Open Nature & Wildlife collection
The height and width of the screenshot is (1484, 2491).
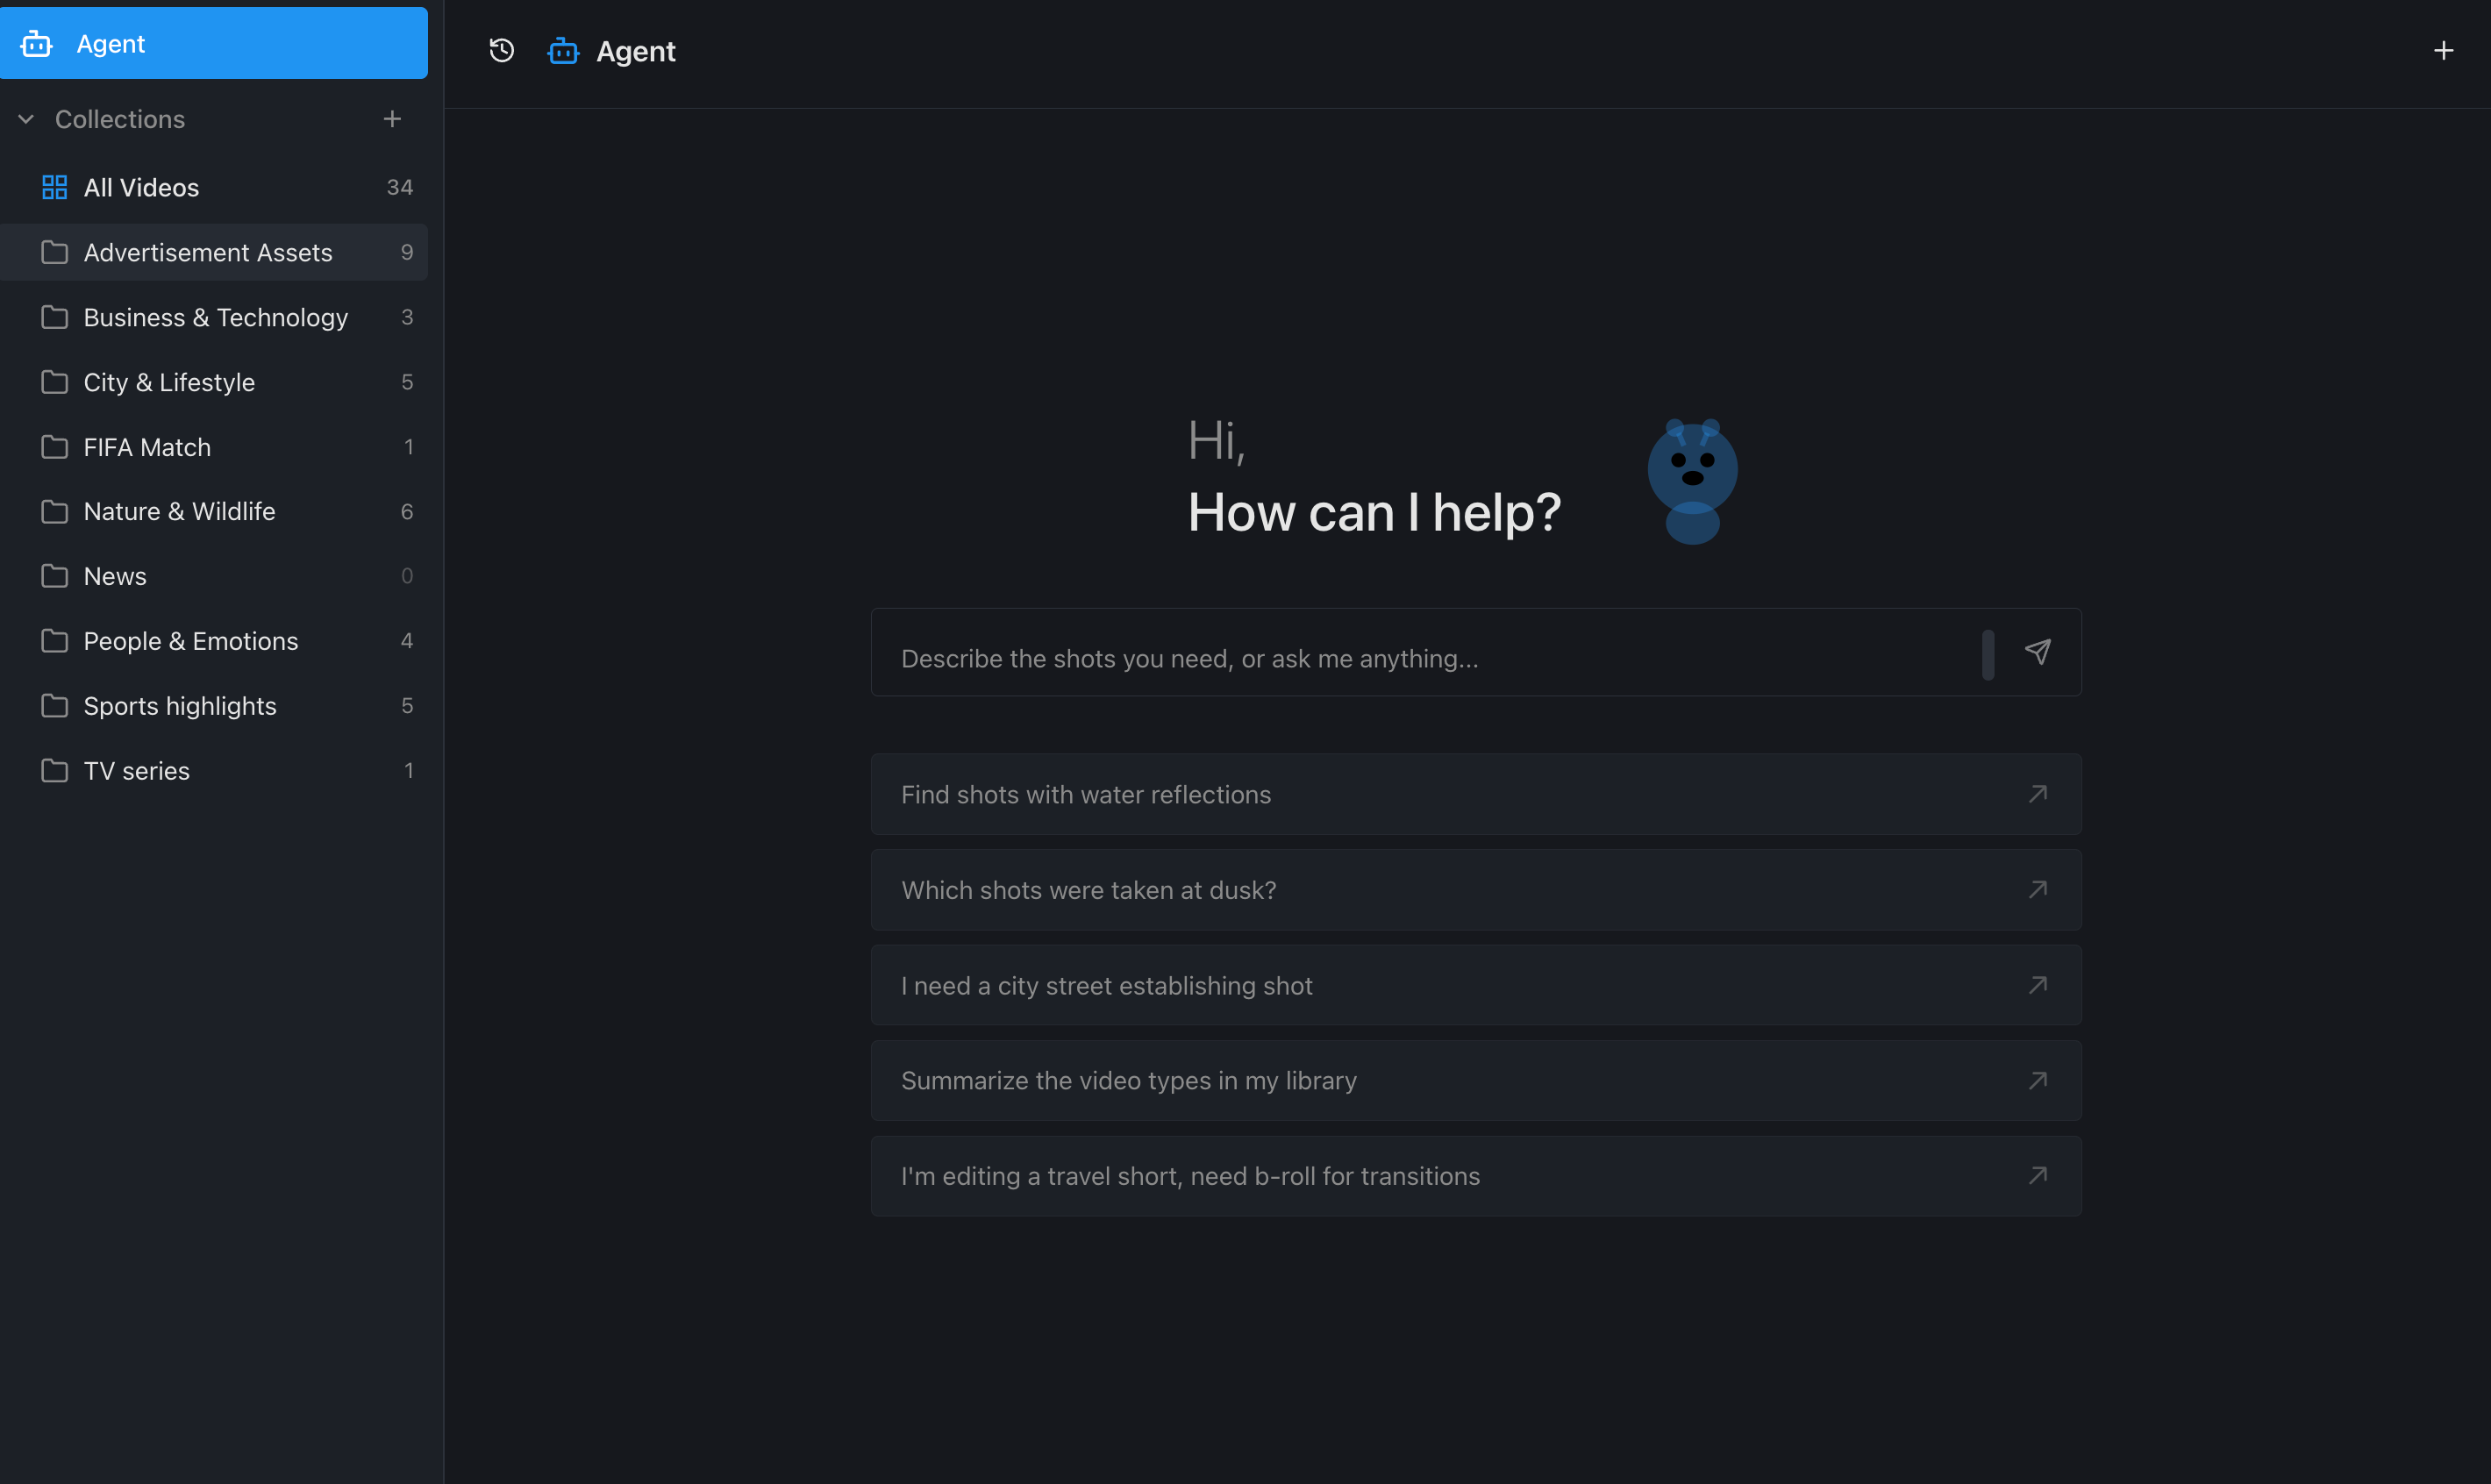pos(214,511)
